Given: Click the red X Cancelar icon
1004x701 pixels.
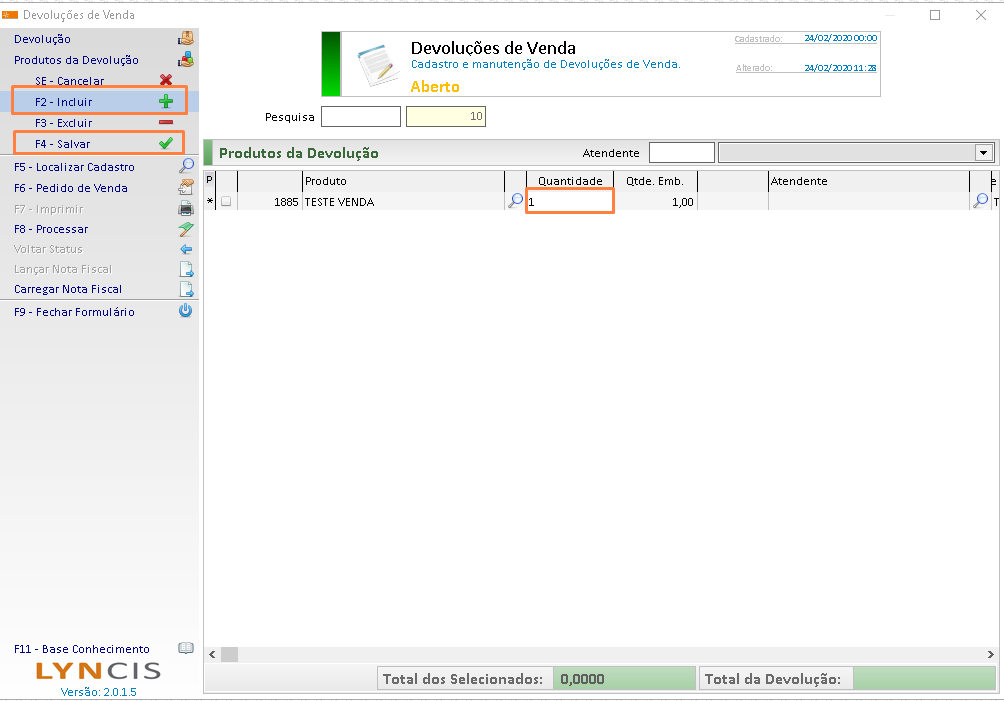Looking at the screenshot, I should 166,81.
